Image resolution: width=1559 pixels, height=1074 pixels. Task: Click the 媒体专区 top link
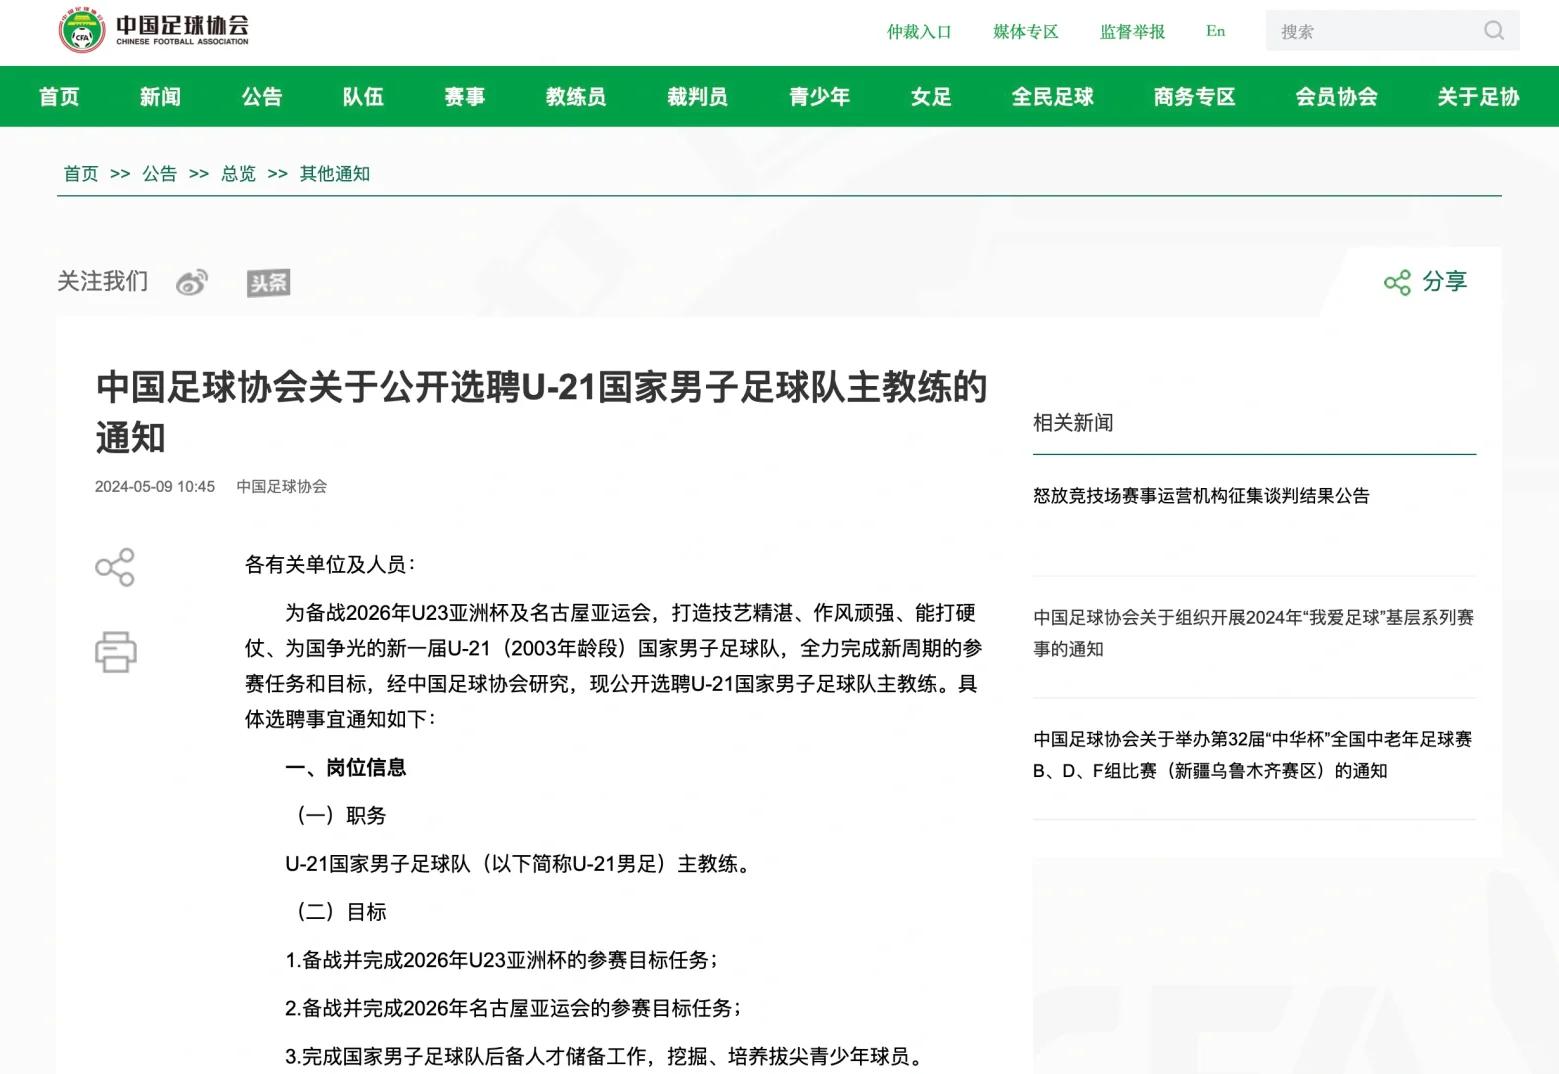click(x=1026, y=31)
